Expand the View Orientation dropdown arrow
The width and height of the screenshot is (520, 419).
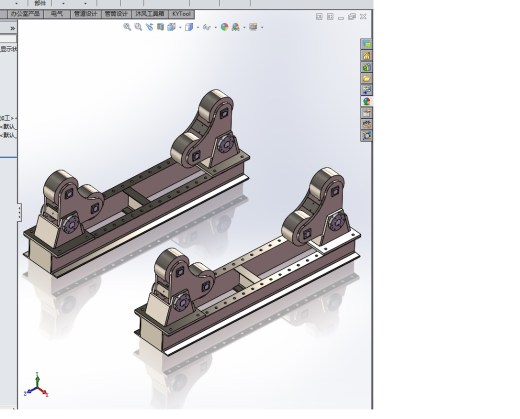pos(180,27)
